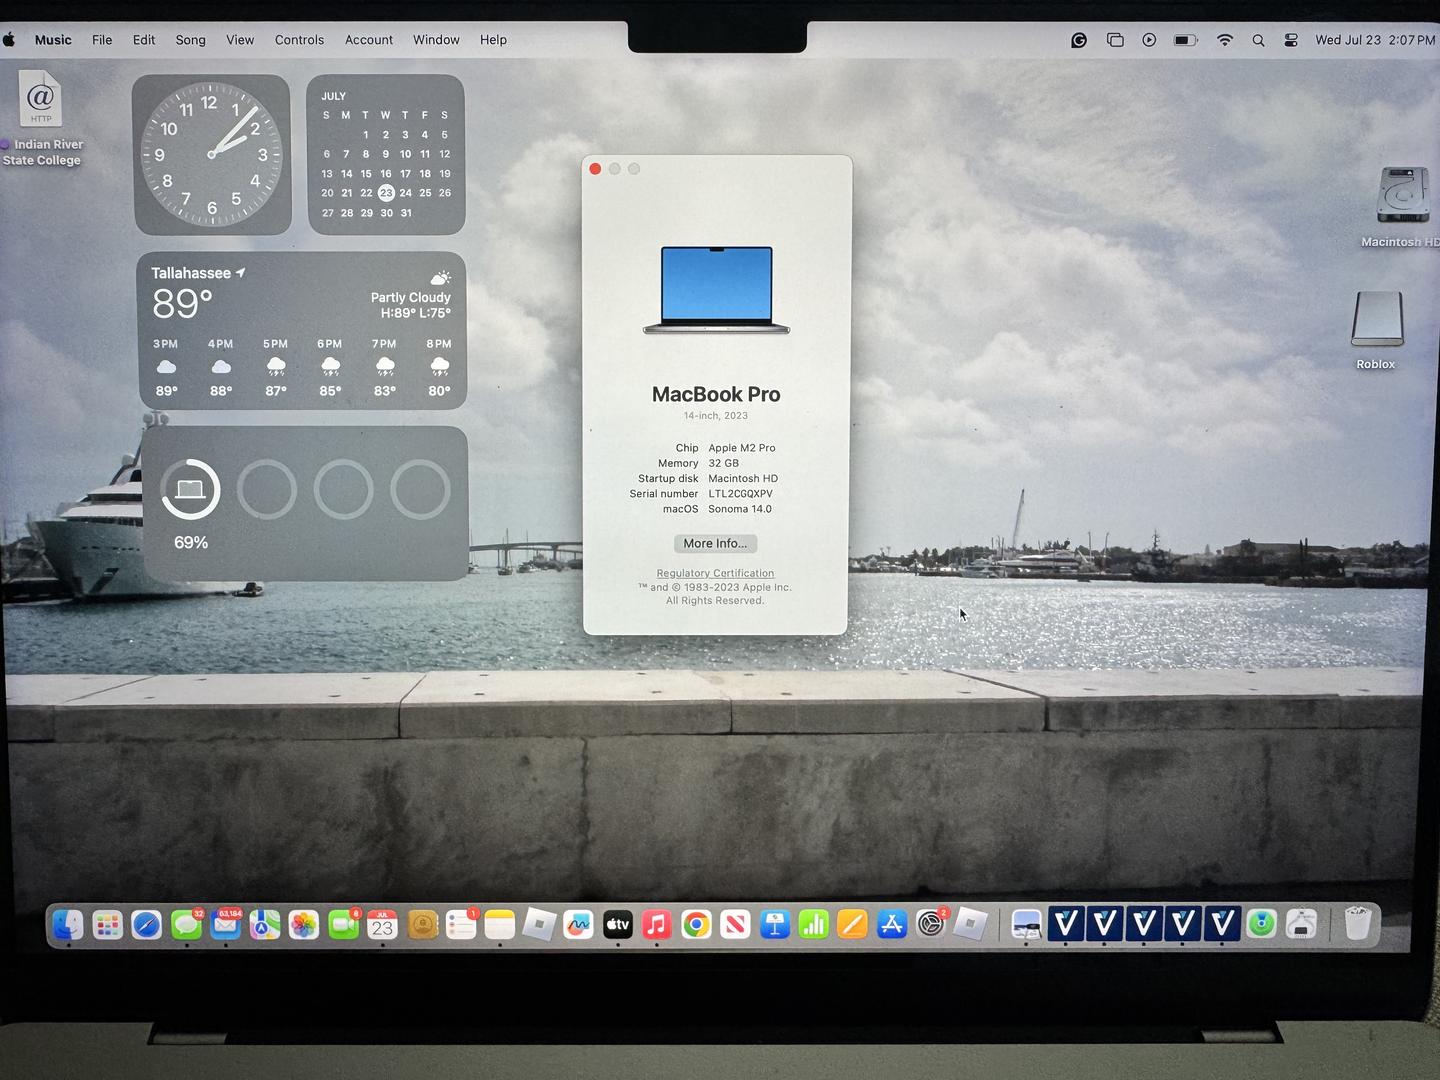Viewport: 1440px width, 1080px height.
Task: Open Trash in the Dock
Action: [1357, 925]
